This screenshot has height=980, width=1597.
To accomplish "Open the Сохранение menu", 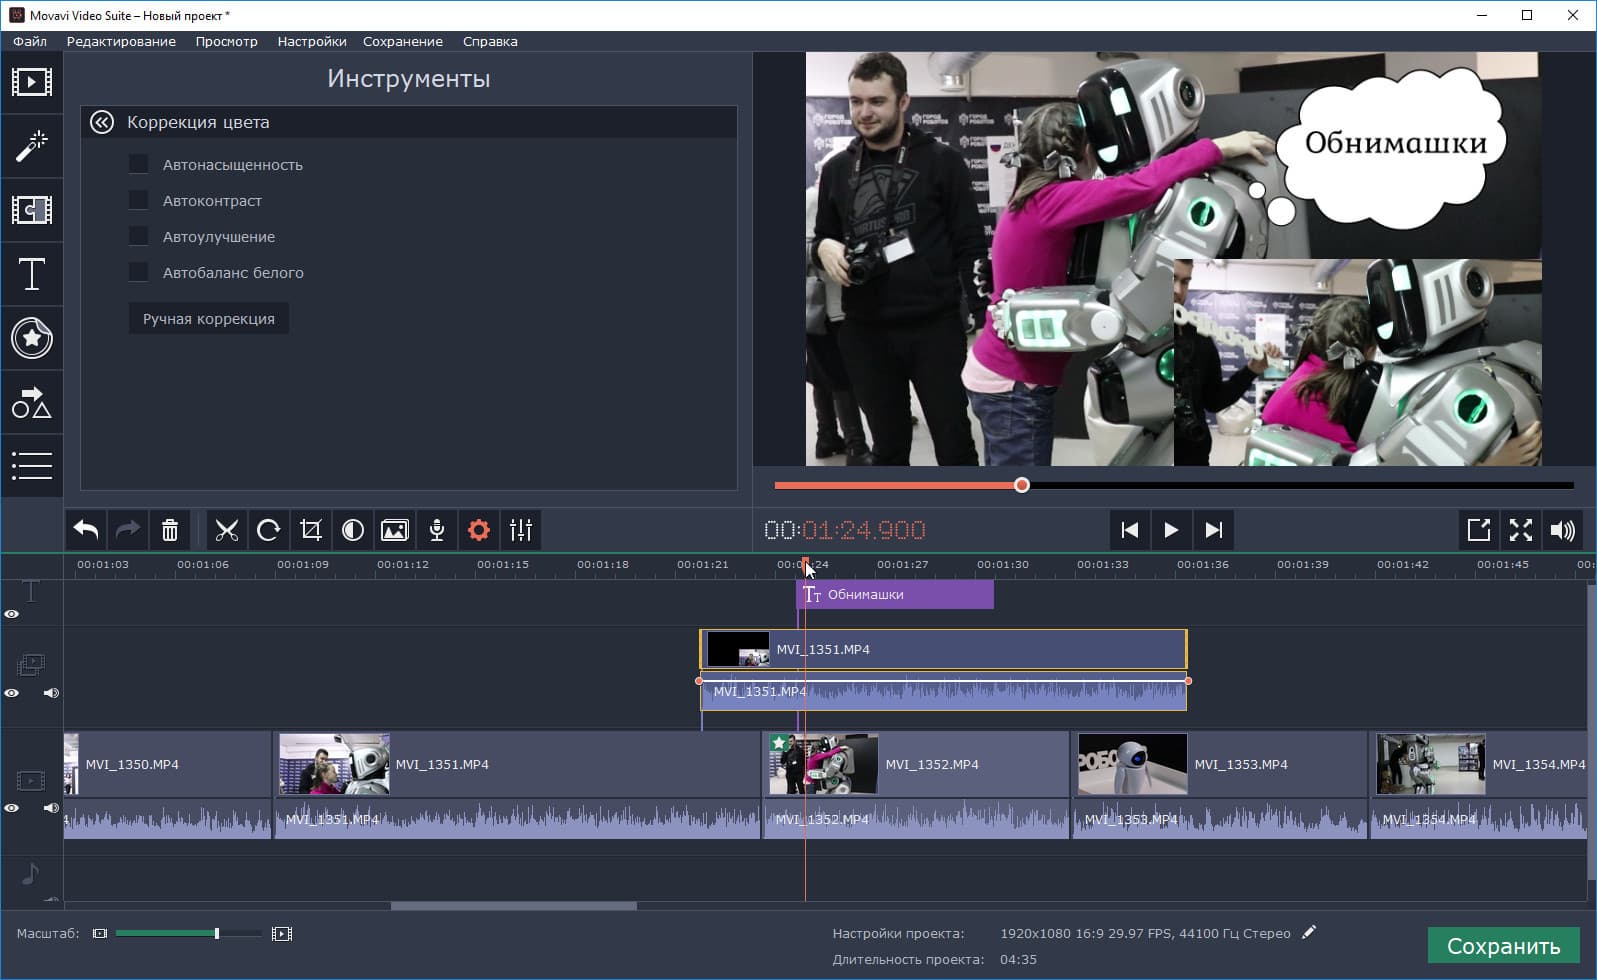I will coord(403,41).
